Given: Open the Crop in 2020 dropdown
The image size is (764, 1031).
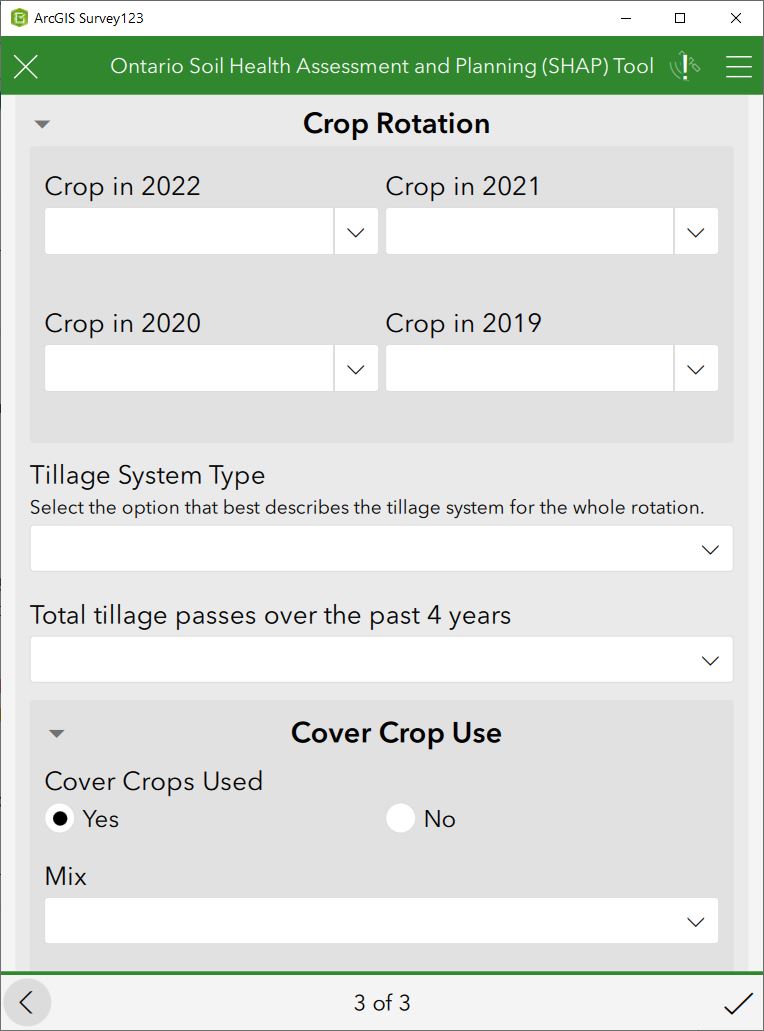Looking at the screenshot, I should click(x=355, y=368).
